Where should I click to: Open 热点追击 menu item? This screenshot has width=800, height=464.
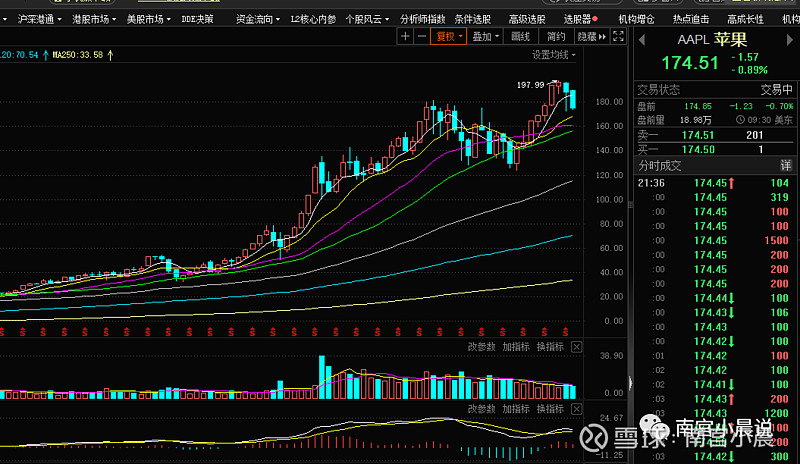(691, 19)
